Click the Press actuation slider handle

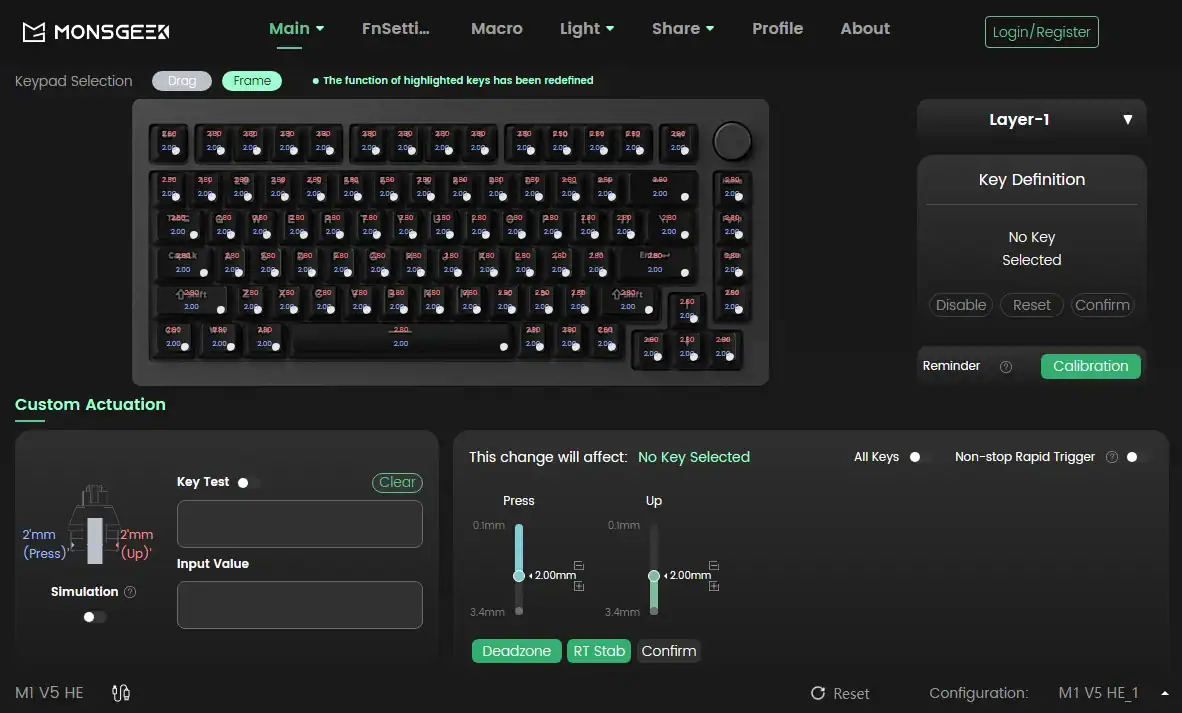tap(518, 576)
